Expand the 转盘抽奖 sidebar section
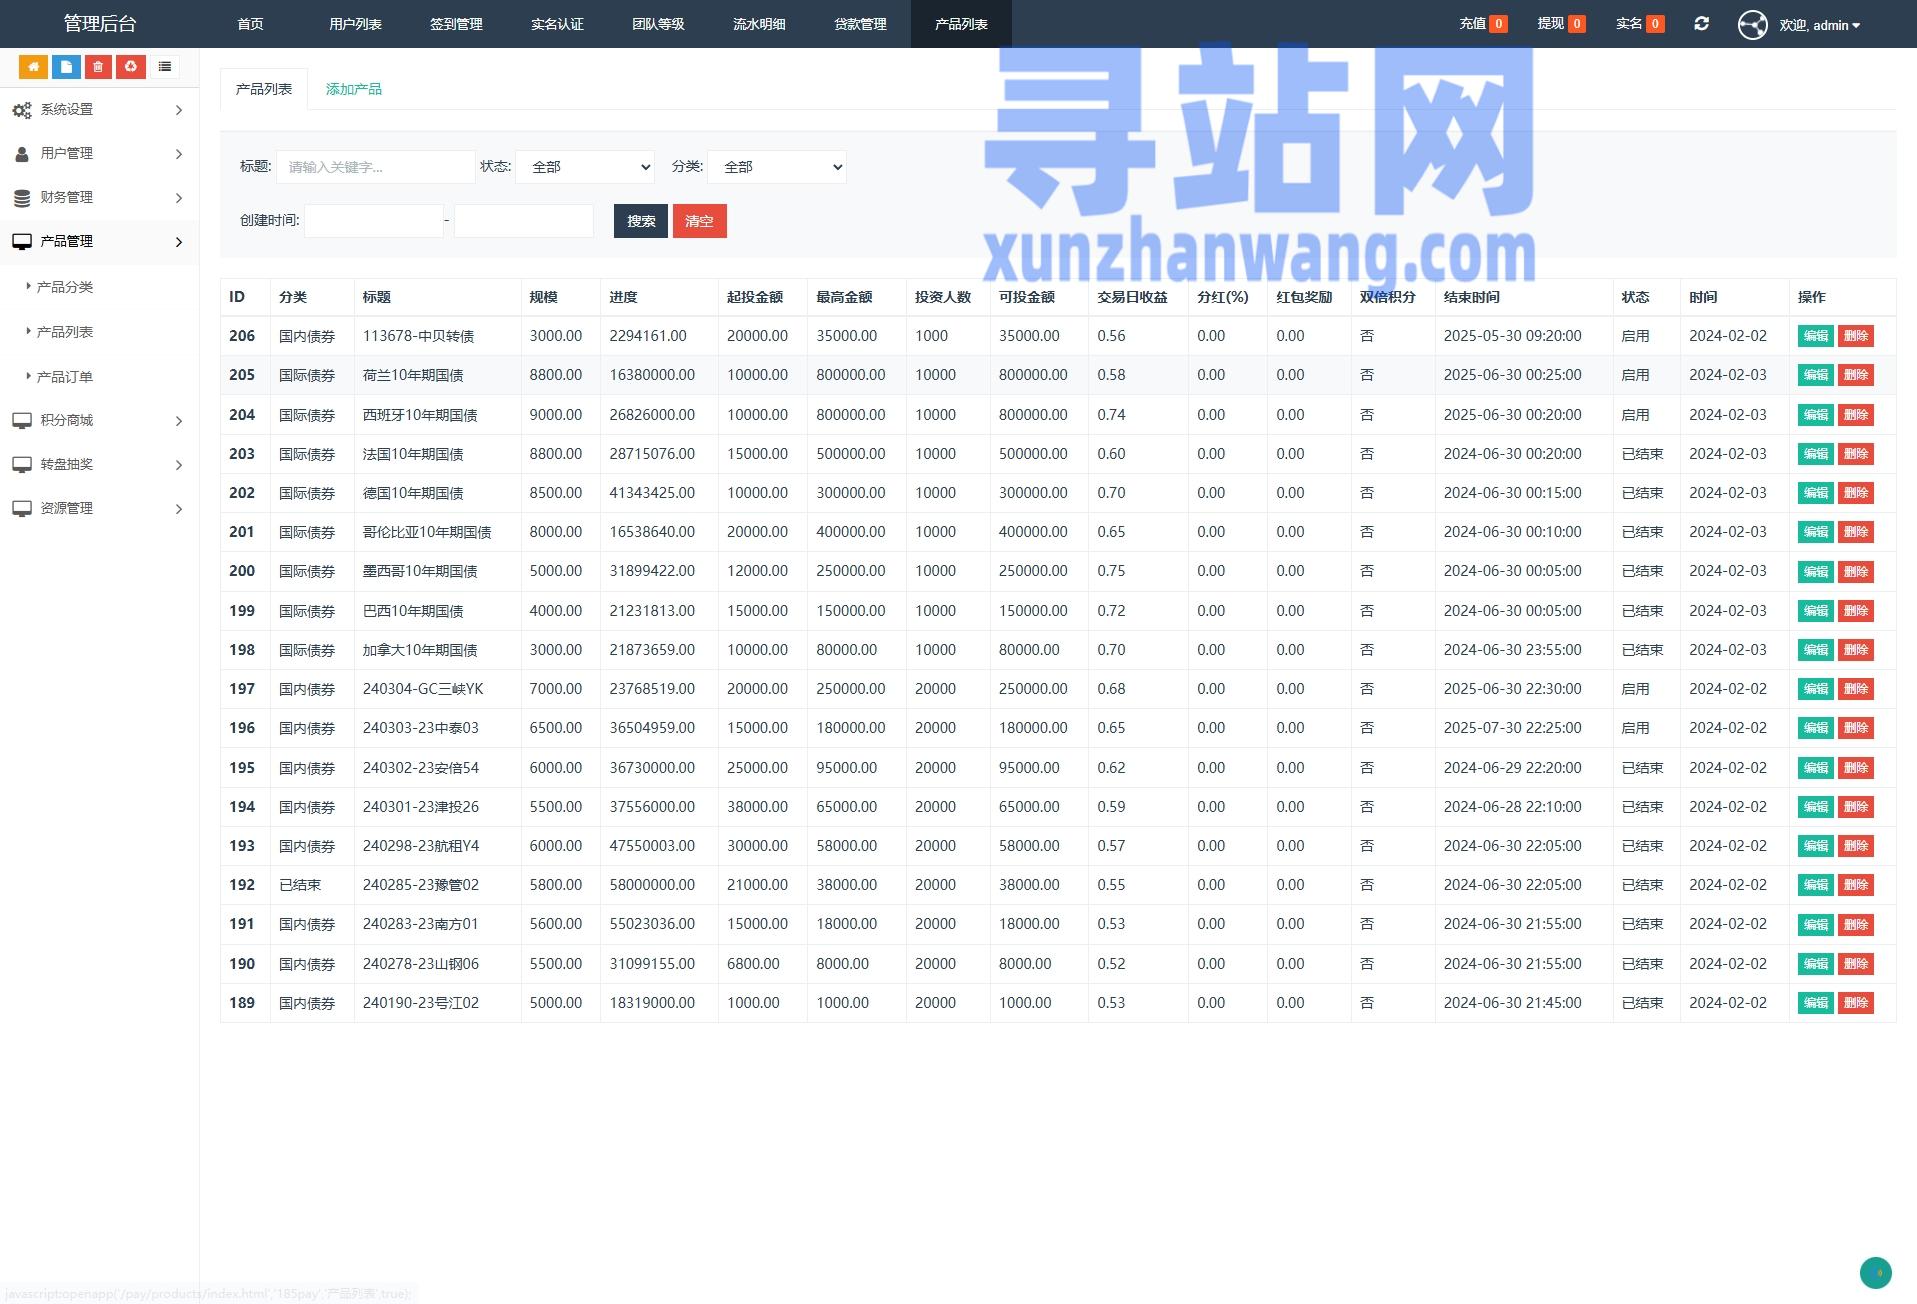Viewport: 1917px width, 1304px height. pyautogui.click(x=99, y=465)
